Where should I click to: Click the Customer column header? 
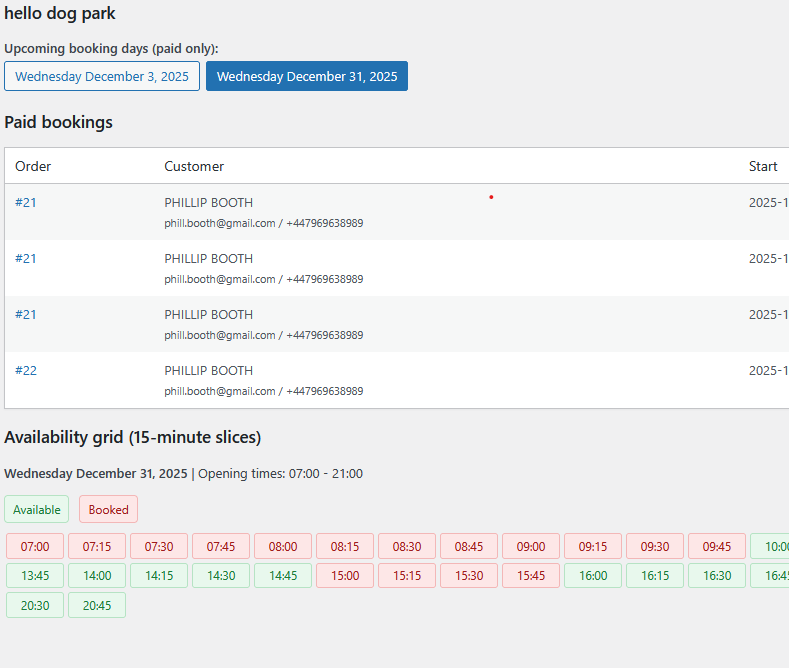[x=194, y=166]
